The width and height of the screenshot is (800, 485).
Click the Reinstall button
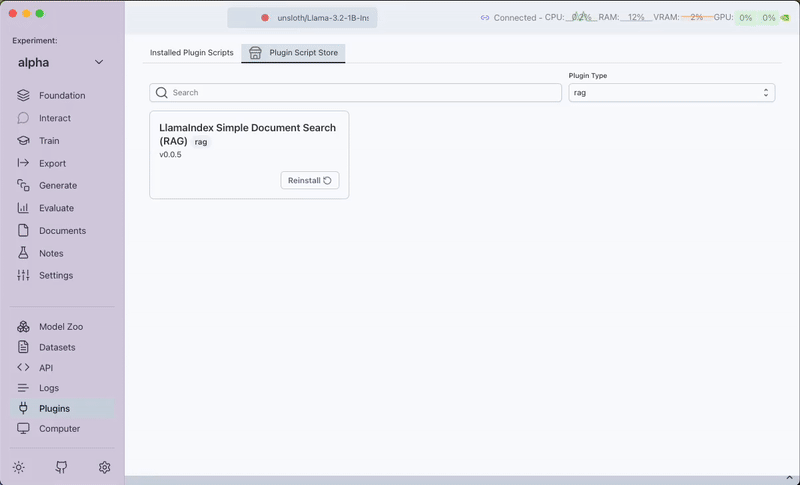tap(310, 181)
